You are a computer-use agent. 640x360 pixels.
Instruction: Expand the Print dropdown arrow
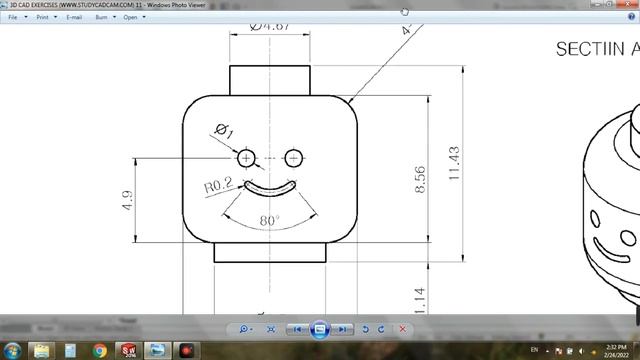point(56,17)
